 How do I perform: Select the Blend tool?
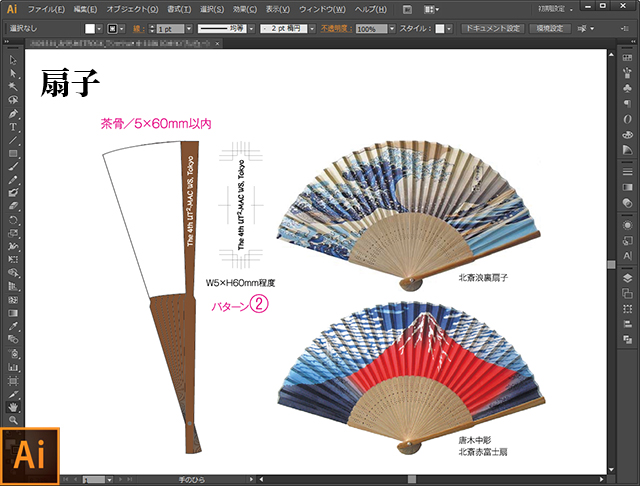click(x=13, y=339)
